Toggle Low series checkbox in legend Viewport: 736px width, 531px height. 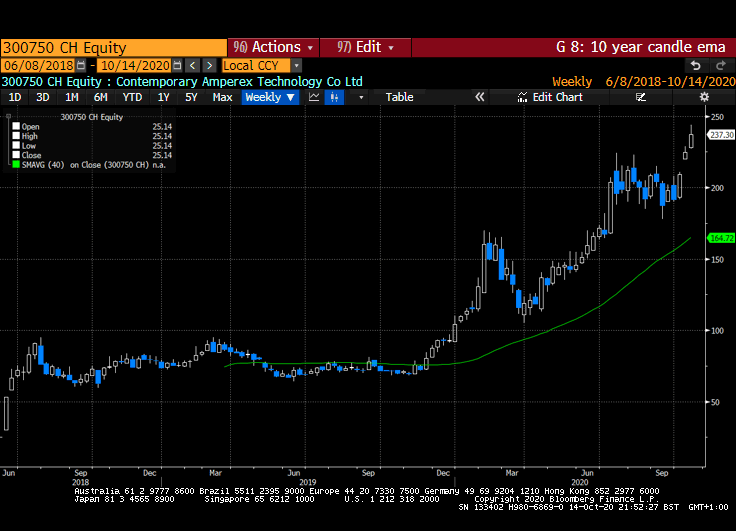pos(16,145)
